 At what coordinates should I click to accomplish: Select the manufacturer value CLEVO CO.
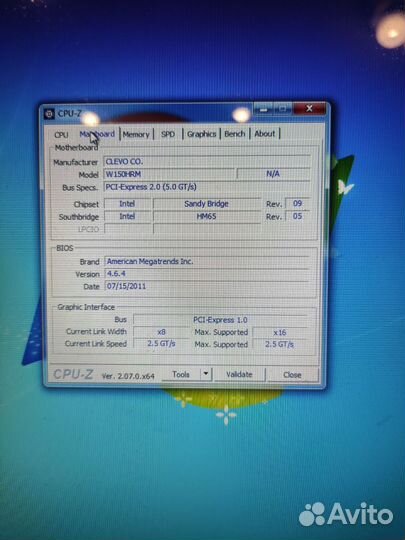coord(207,161)
